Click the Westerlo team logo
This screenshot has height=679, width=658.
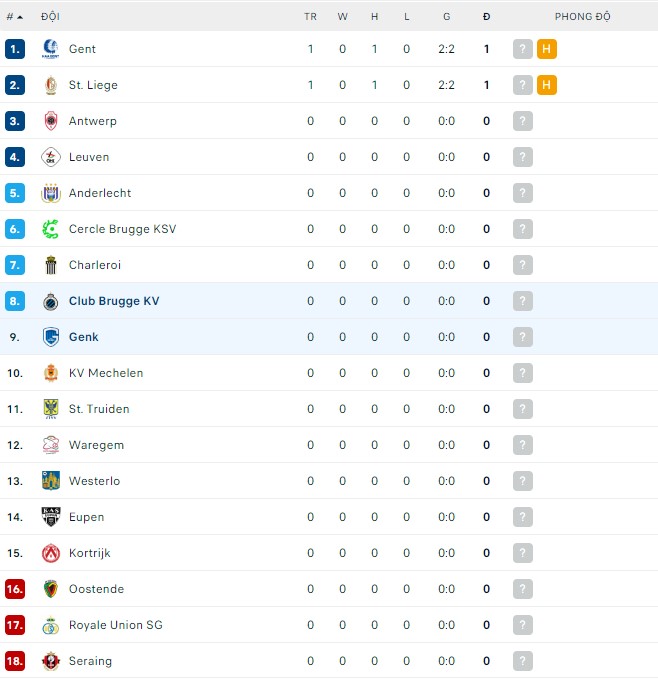pyautogui.click(x=51, y=481)
